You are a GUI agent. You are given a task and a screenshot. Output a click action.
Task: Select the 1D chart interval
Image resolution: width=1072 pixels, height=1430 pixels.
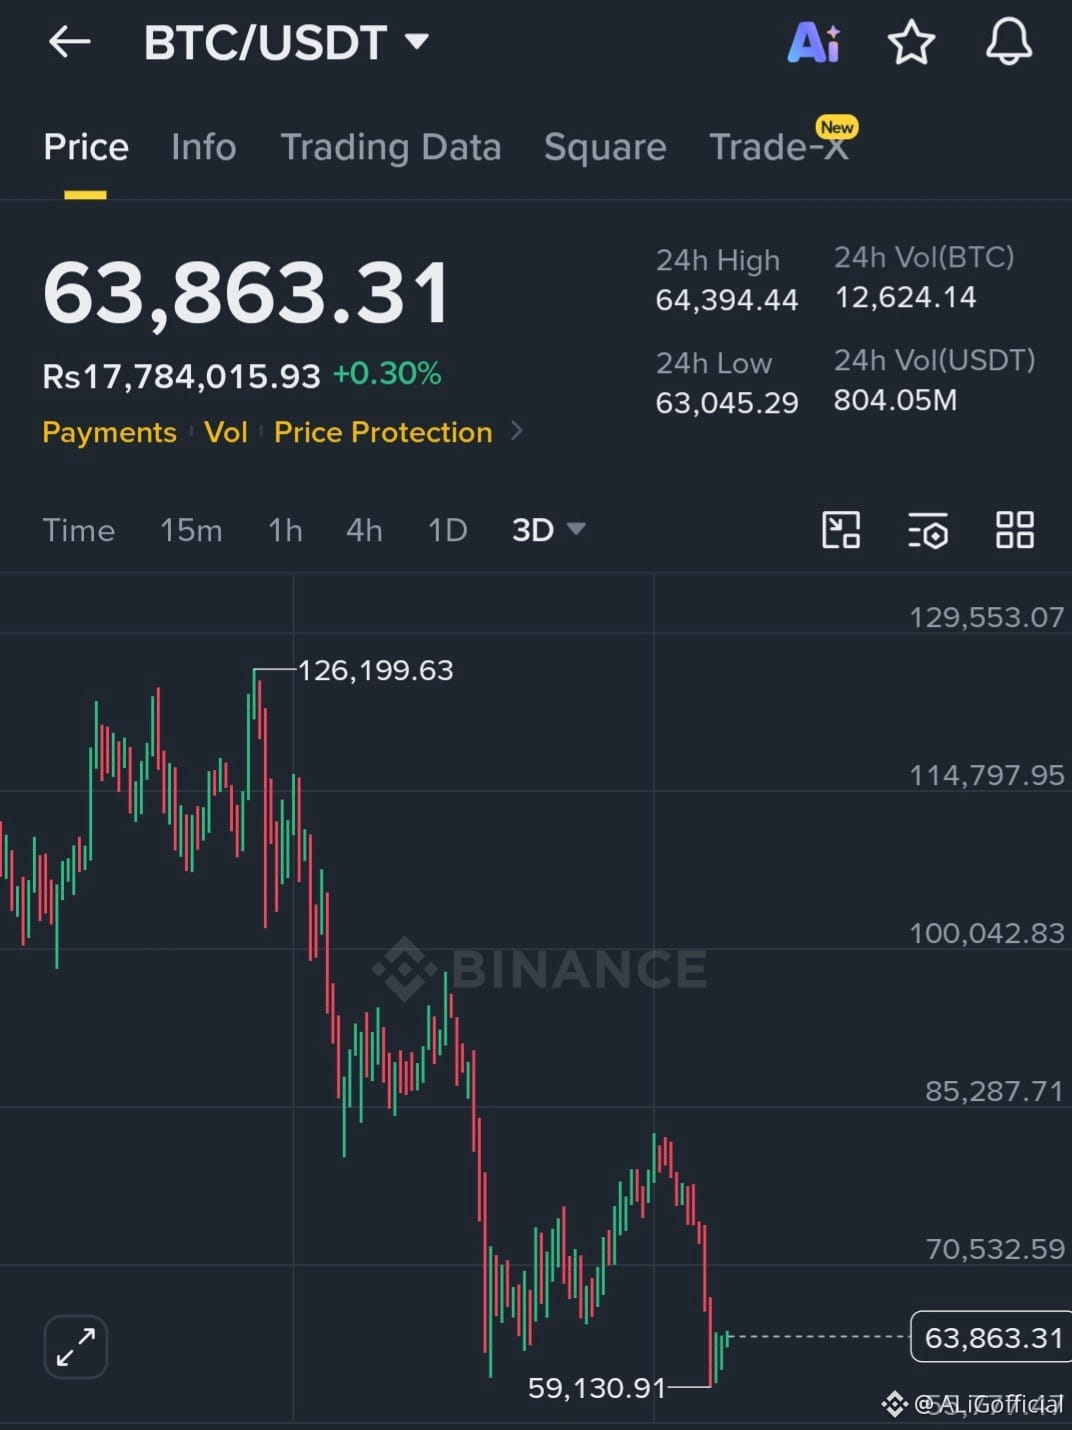tap(447, 530)
